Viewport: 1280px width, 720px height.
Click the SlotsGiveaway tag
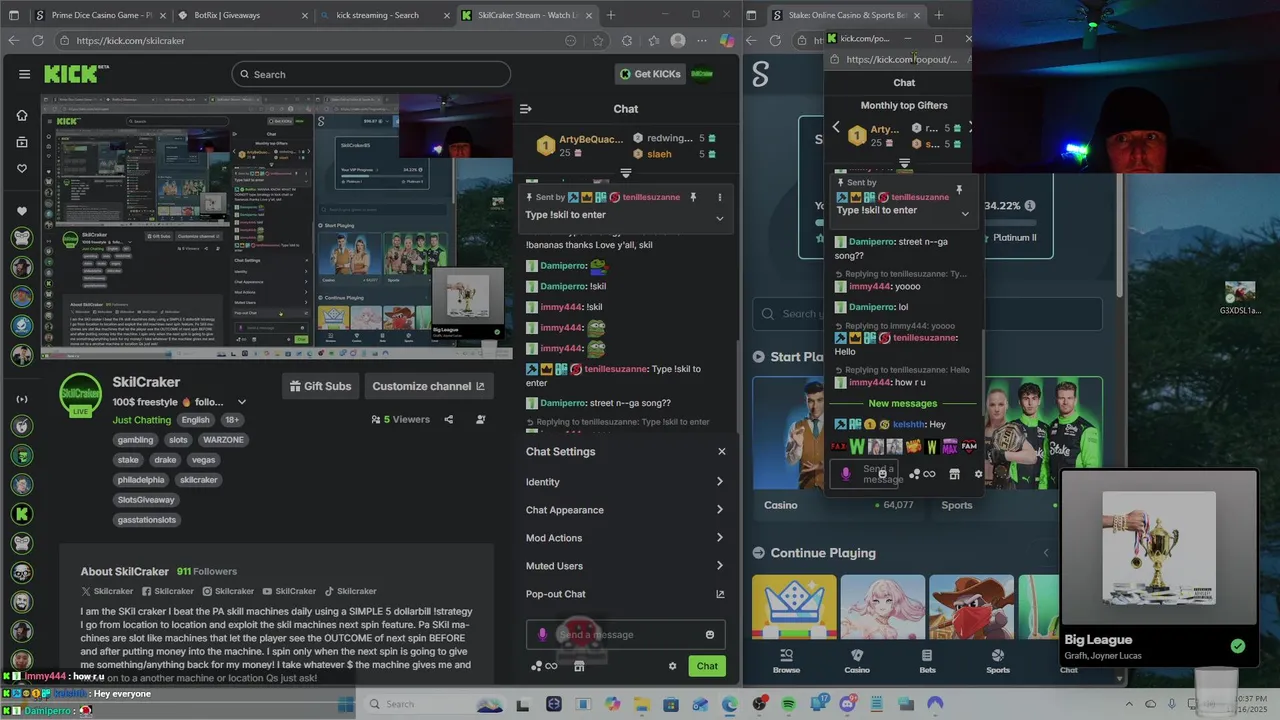point(146,500)
